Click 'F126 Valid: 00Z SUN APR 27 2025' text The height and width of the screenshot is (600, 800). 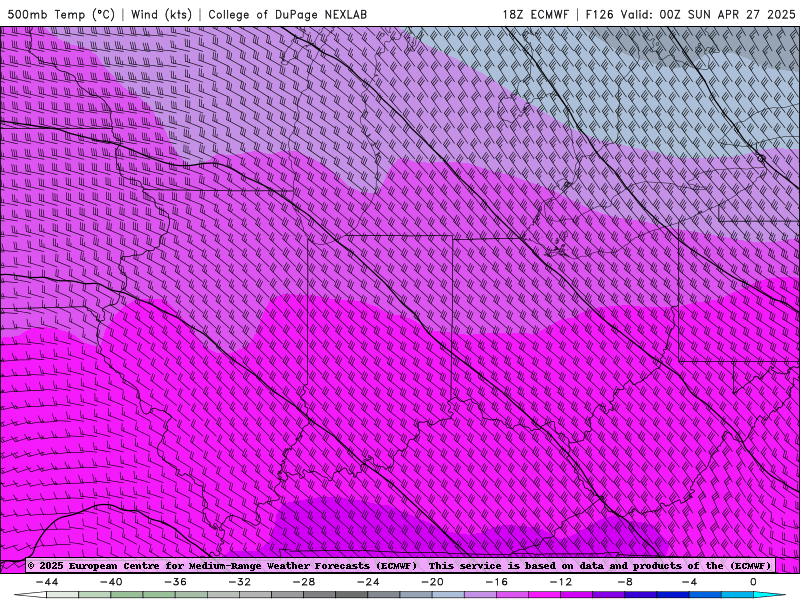pos(690,14)
